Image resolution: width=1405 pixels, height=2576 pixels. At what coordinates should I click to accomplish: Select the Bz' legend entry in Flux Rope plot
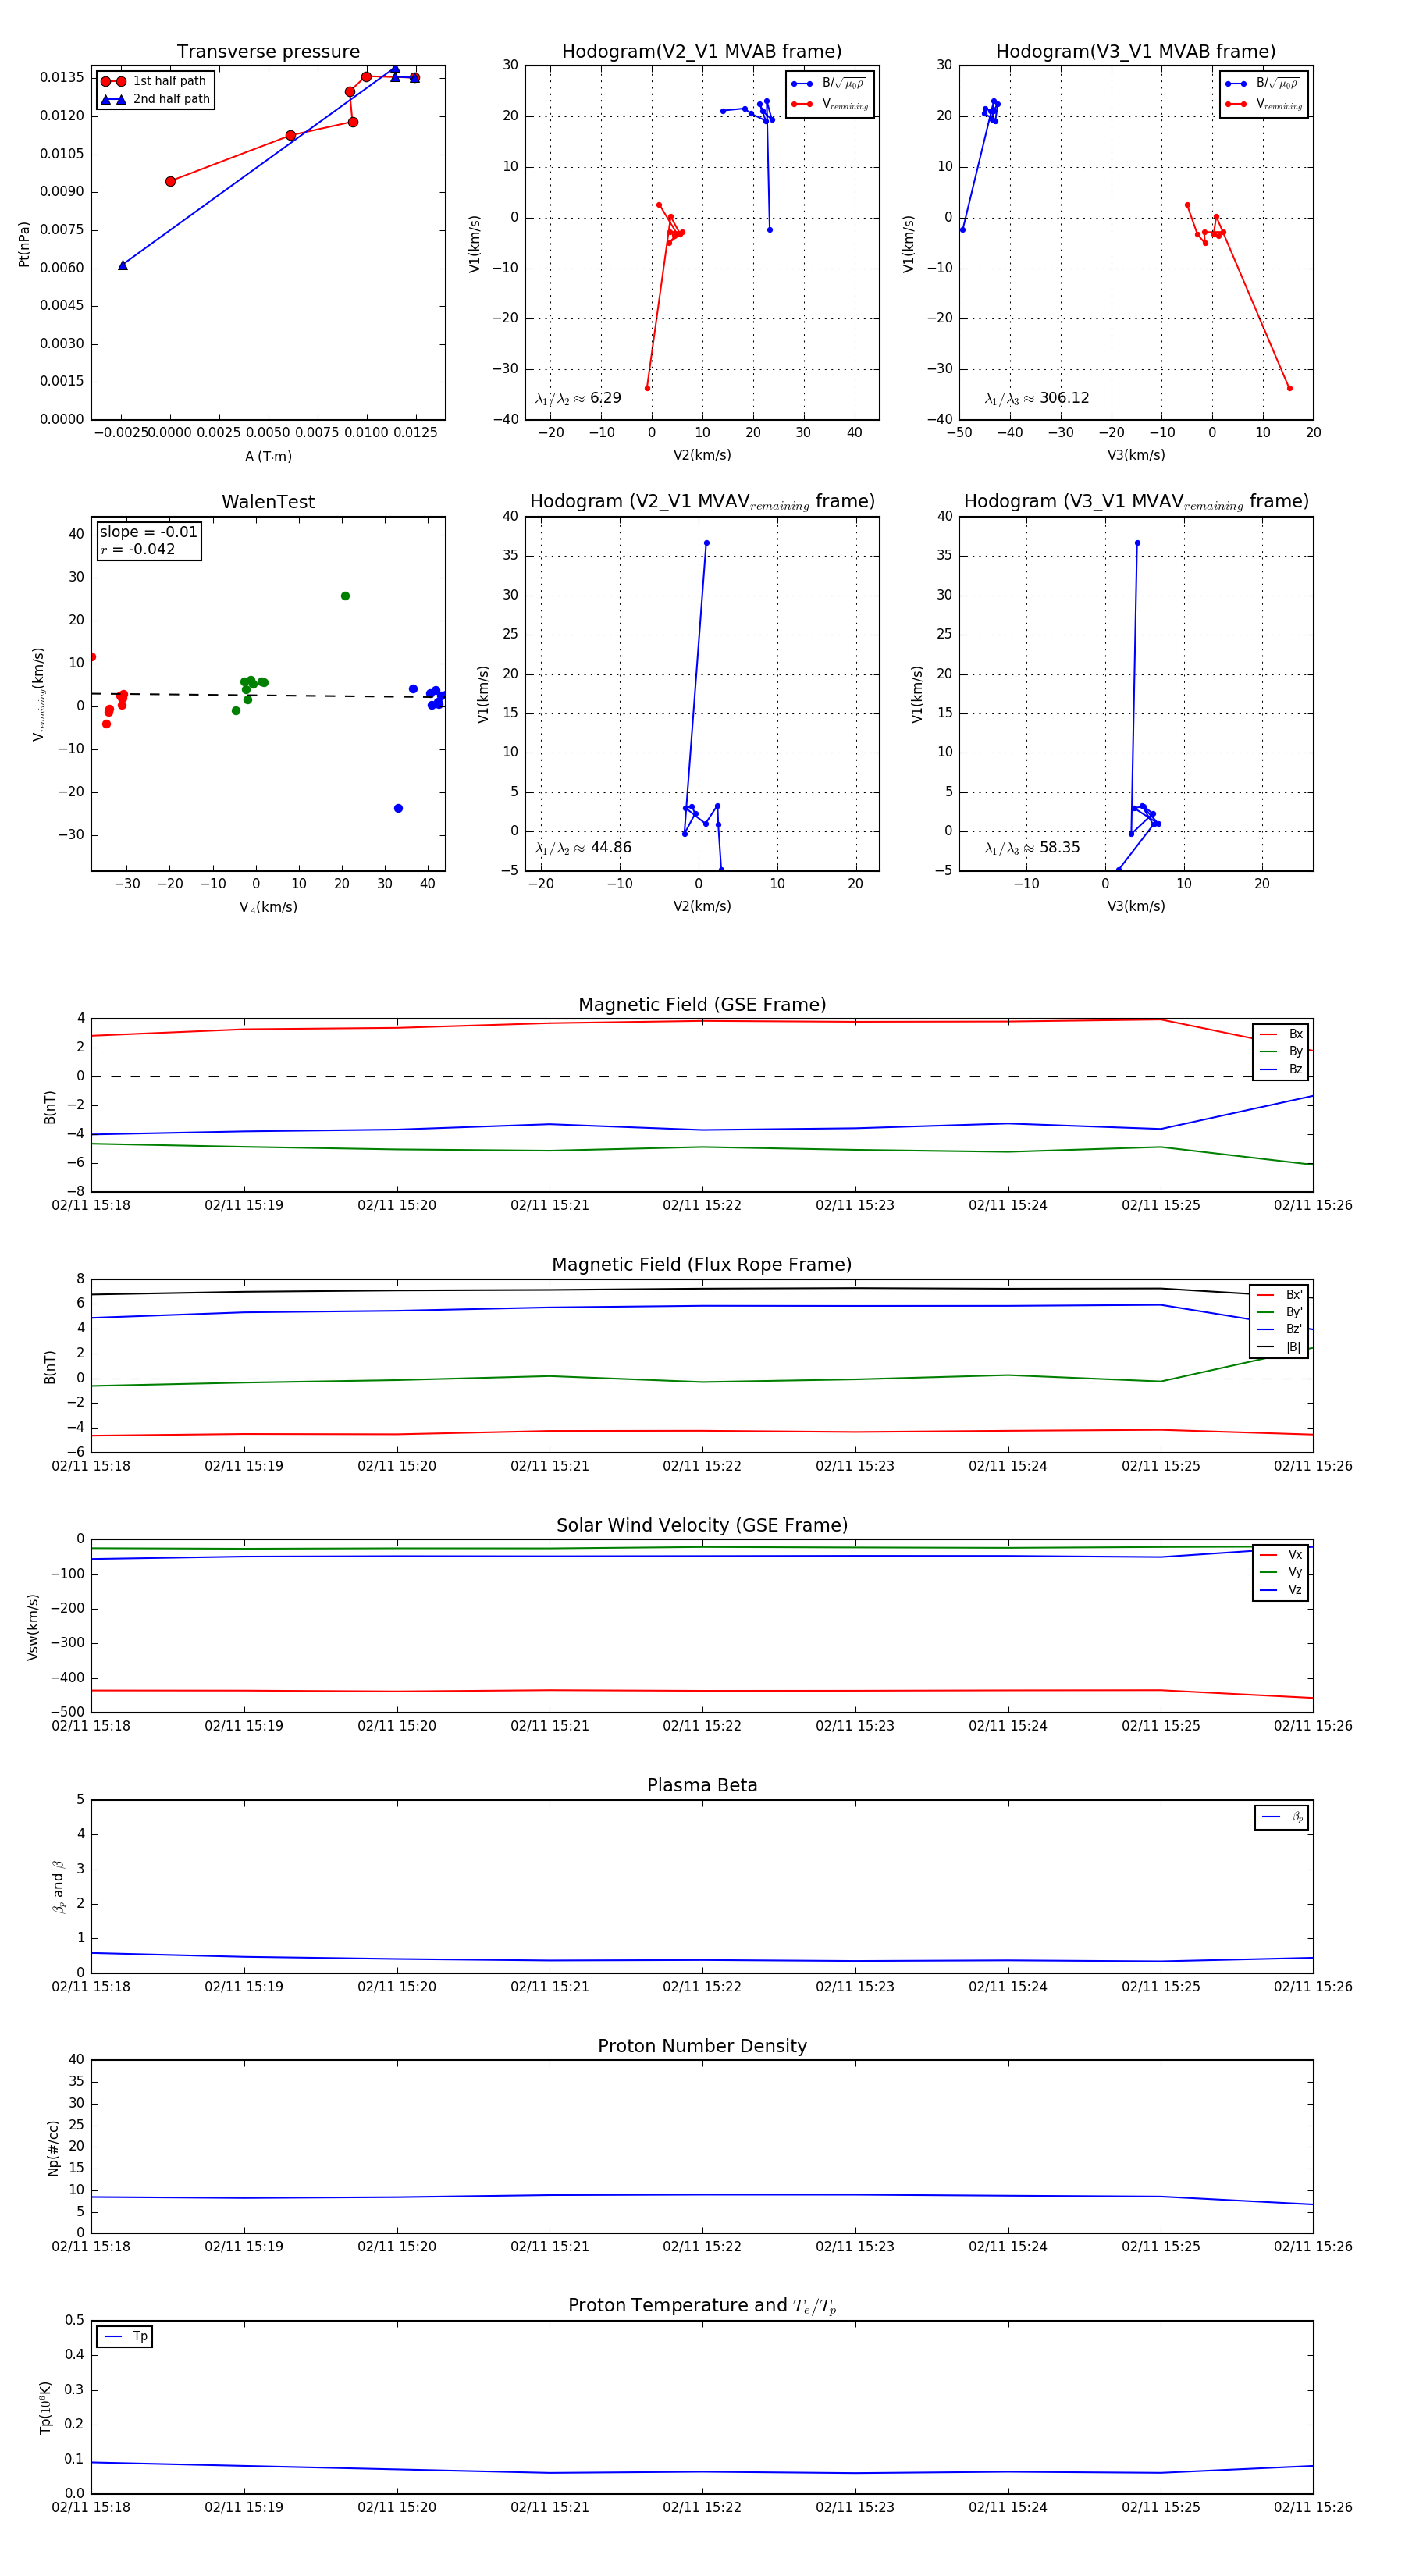click(1280, 1329)
